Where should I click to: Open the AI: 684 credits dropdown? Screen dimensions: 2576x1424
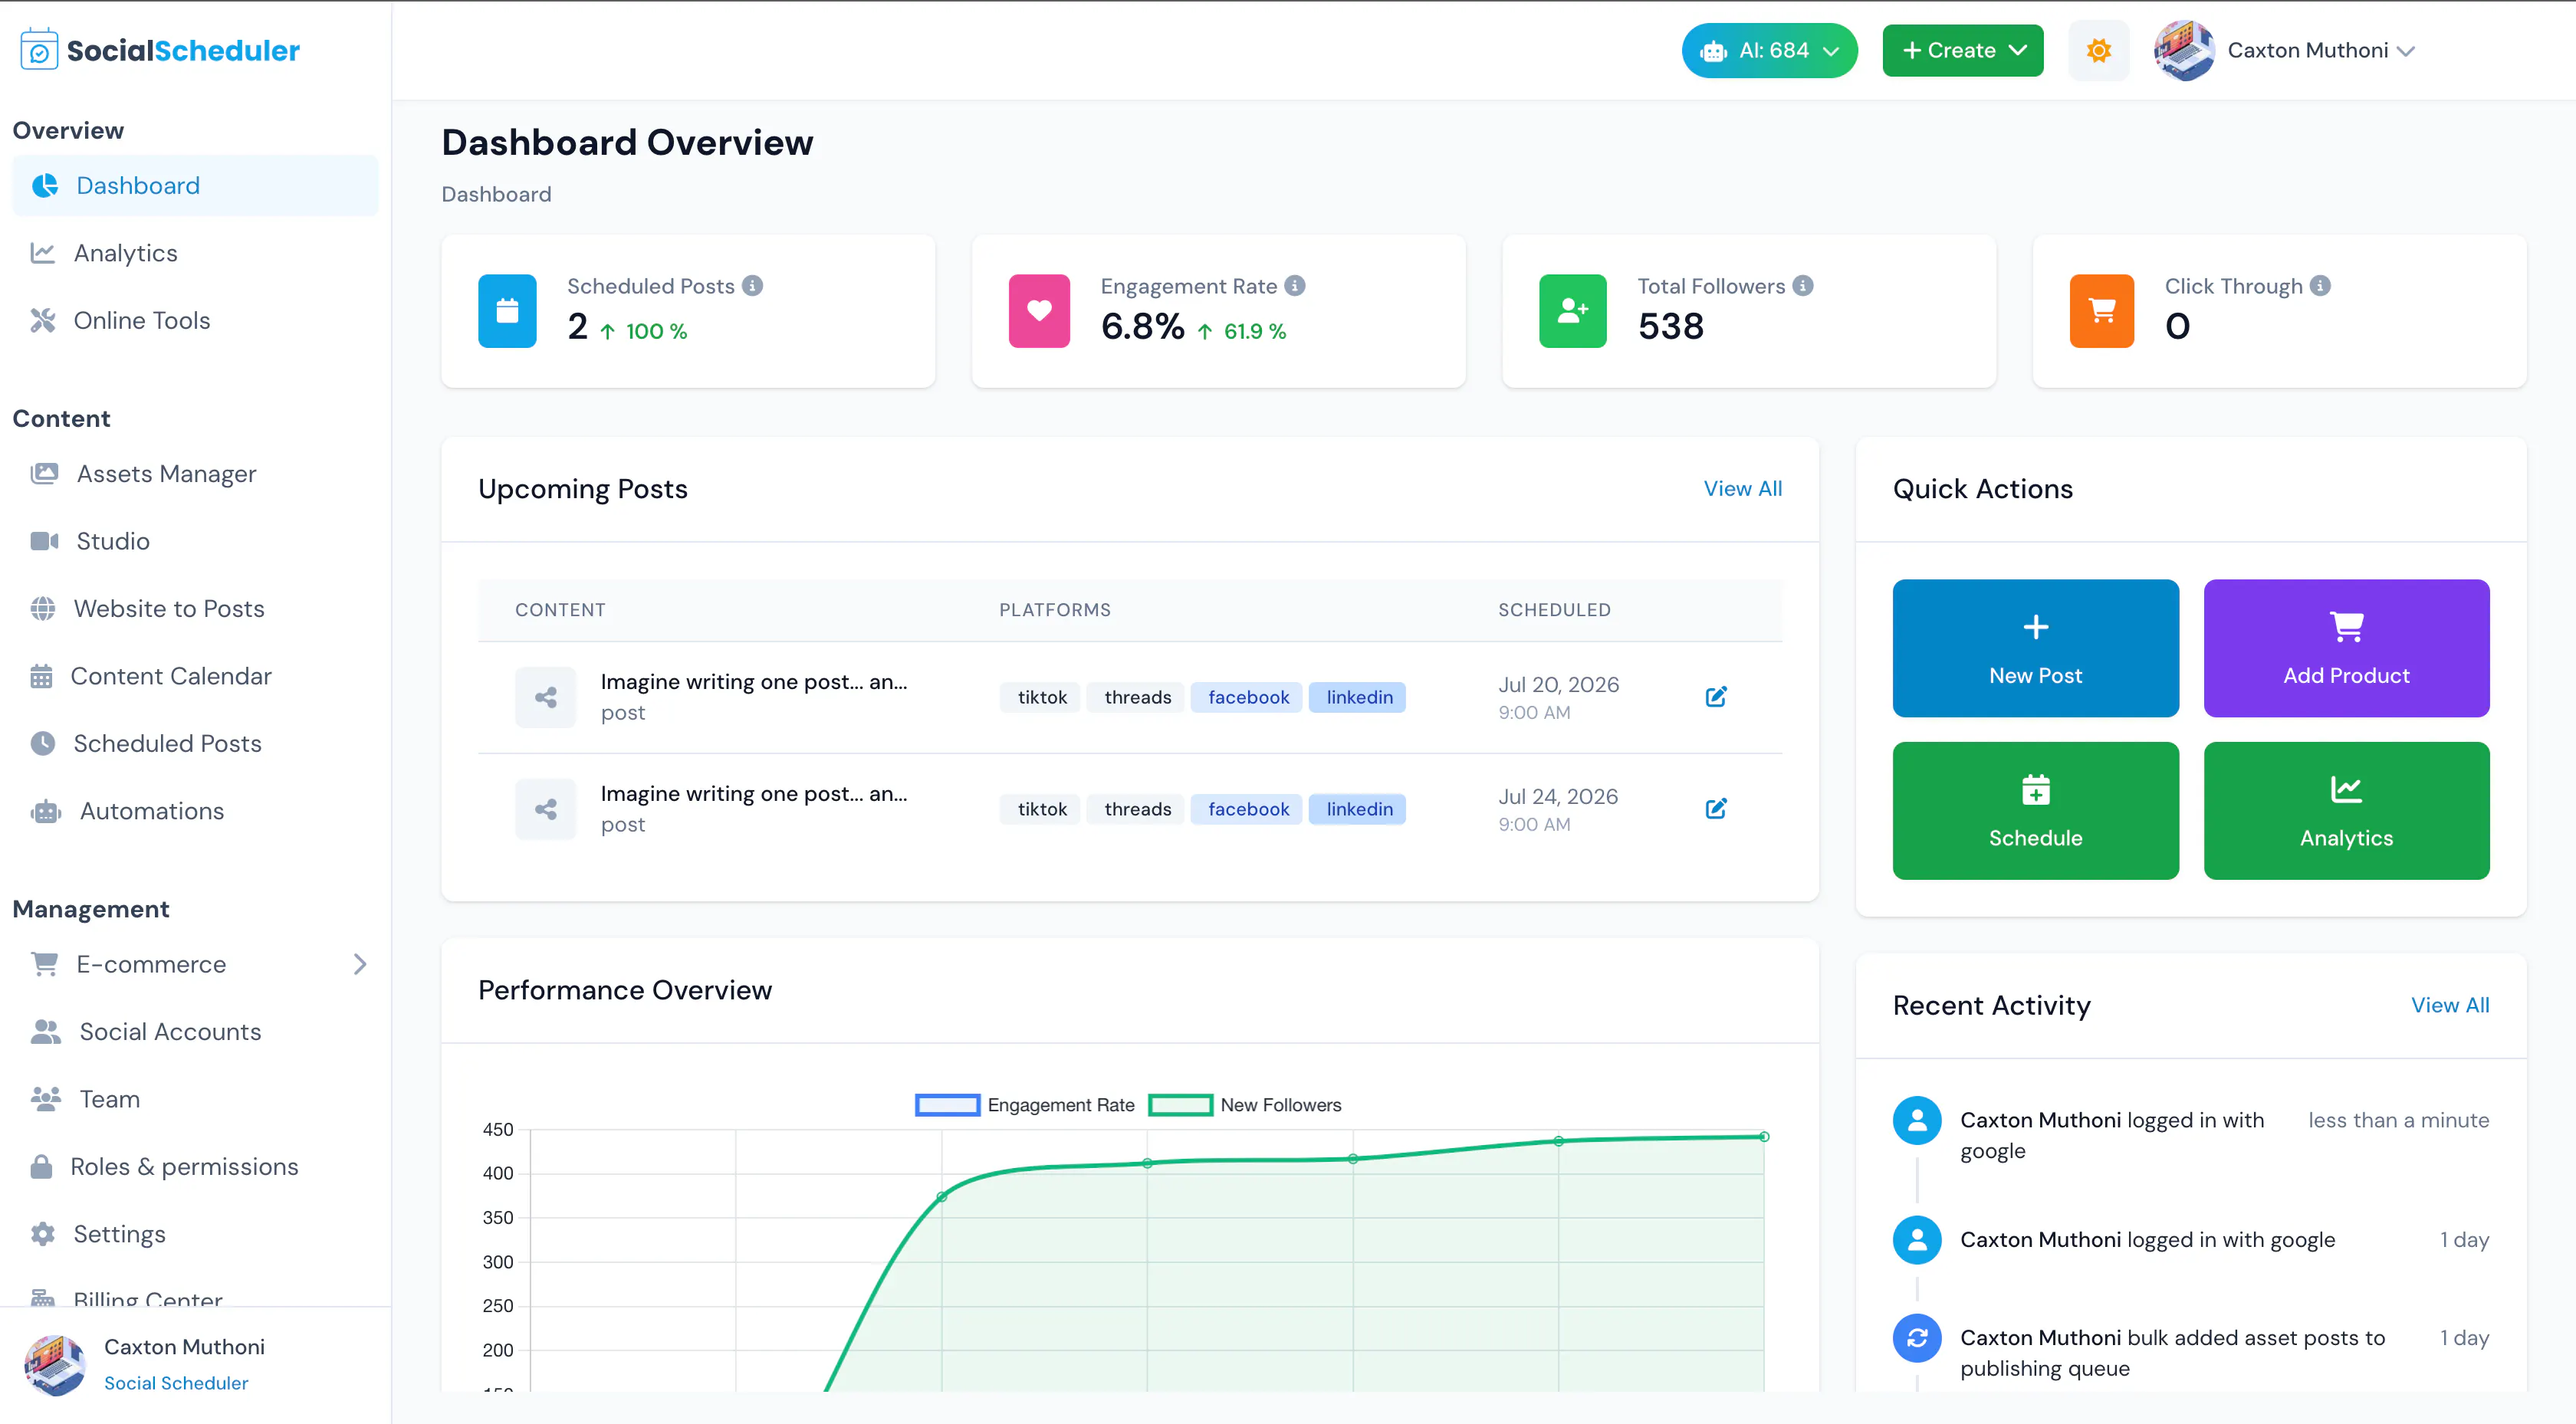(x=1769, y=50)
